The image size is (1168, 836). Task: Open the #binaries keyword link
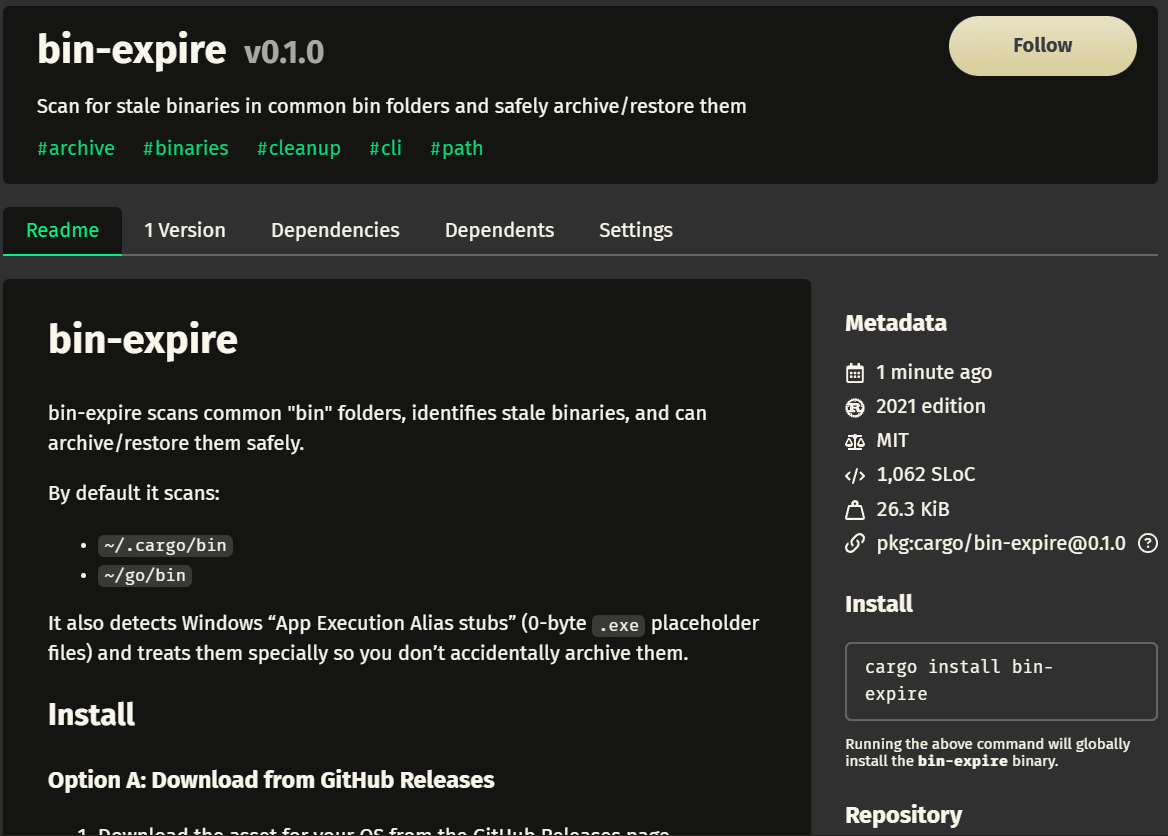185,148
